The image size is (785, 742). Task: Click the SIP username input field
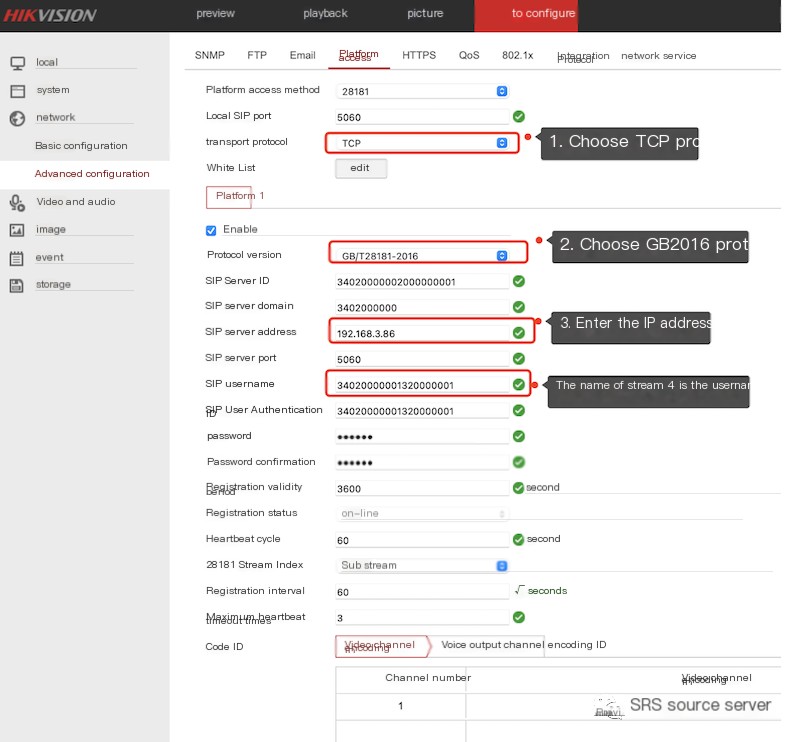coord(422,385)
